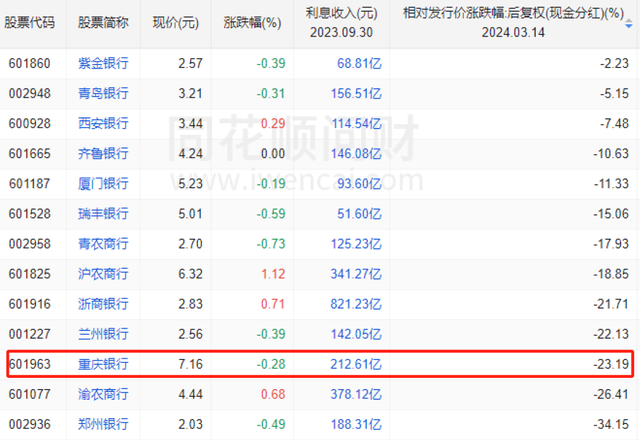This screenshot has height=440, width=640.
Task: Click relative issue price value -23.19
Action: [x=611, y=364]
